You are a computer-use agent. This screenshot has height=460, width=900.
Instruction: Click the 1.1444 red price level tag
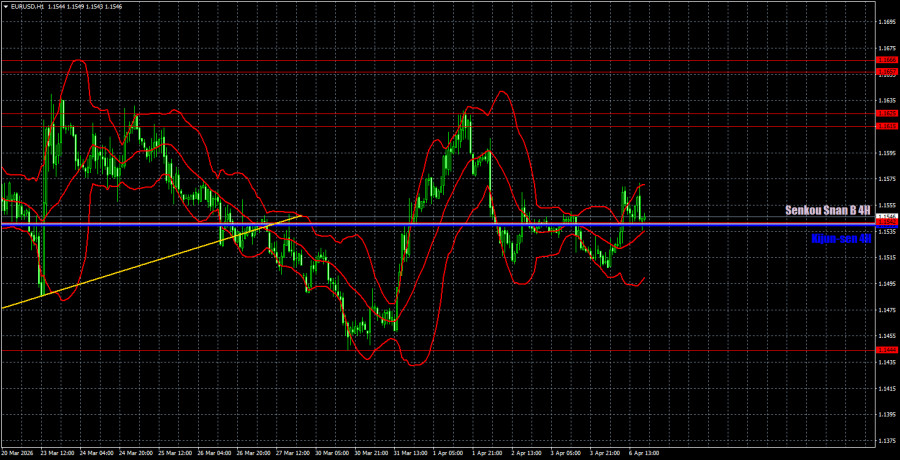pyautogui.click(x=887, y=350)
